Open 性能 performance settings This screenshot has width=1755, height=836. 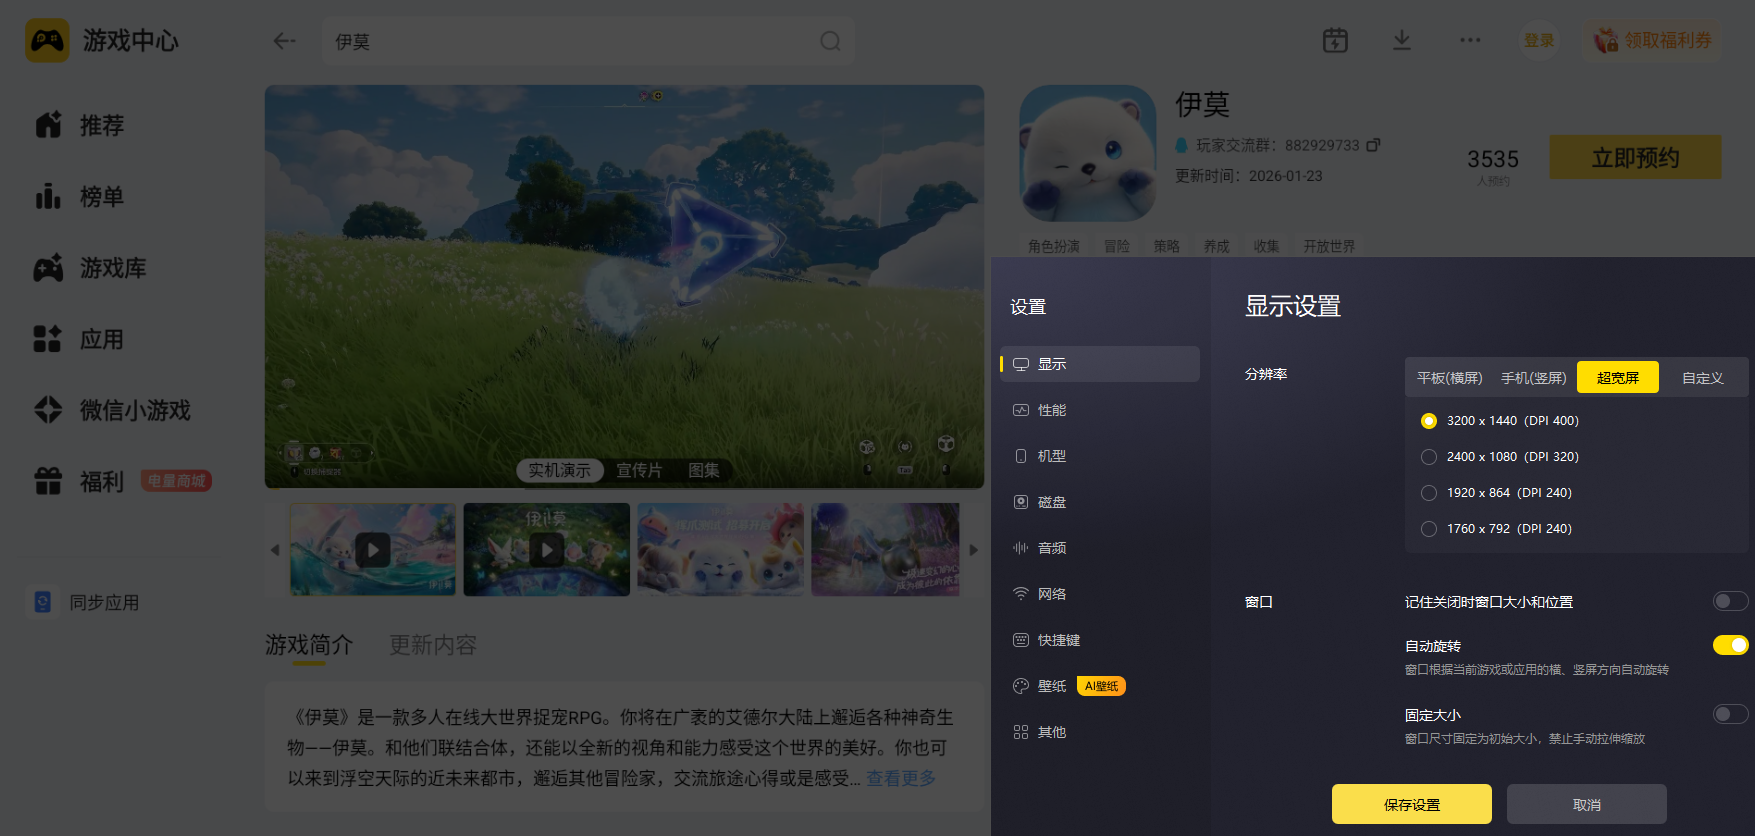1100,410
